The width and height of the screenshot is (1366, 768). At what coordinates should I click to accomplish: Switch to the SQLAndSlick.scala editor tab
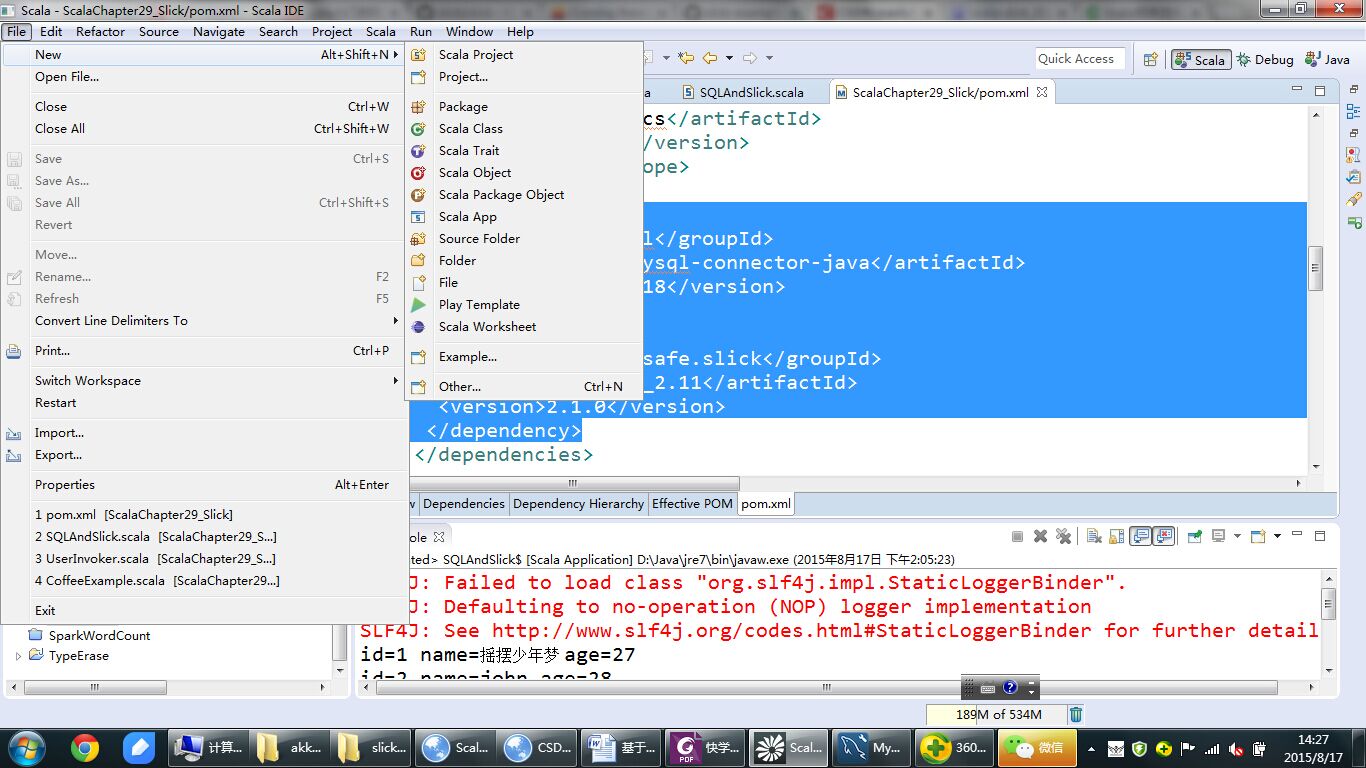pos(742,92)
